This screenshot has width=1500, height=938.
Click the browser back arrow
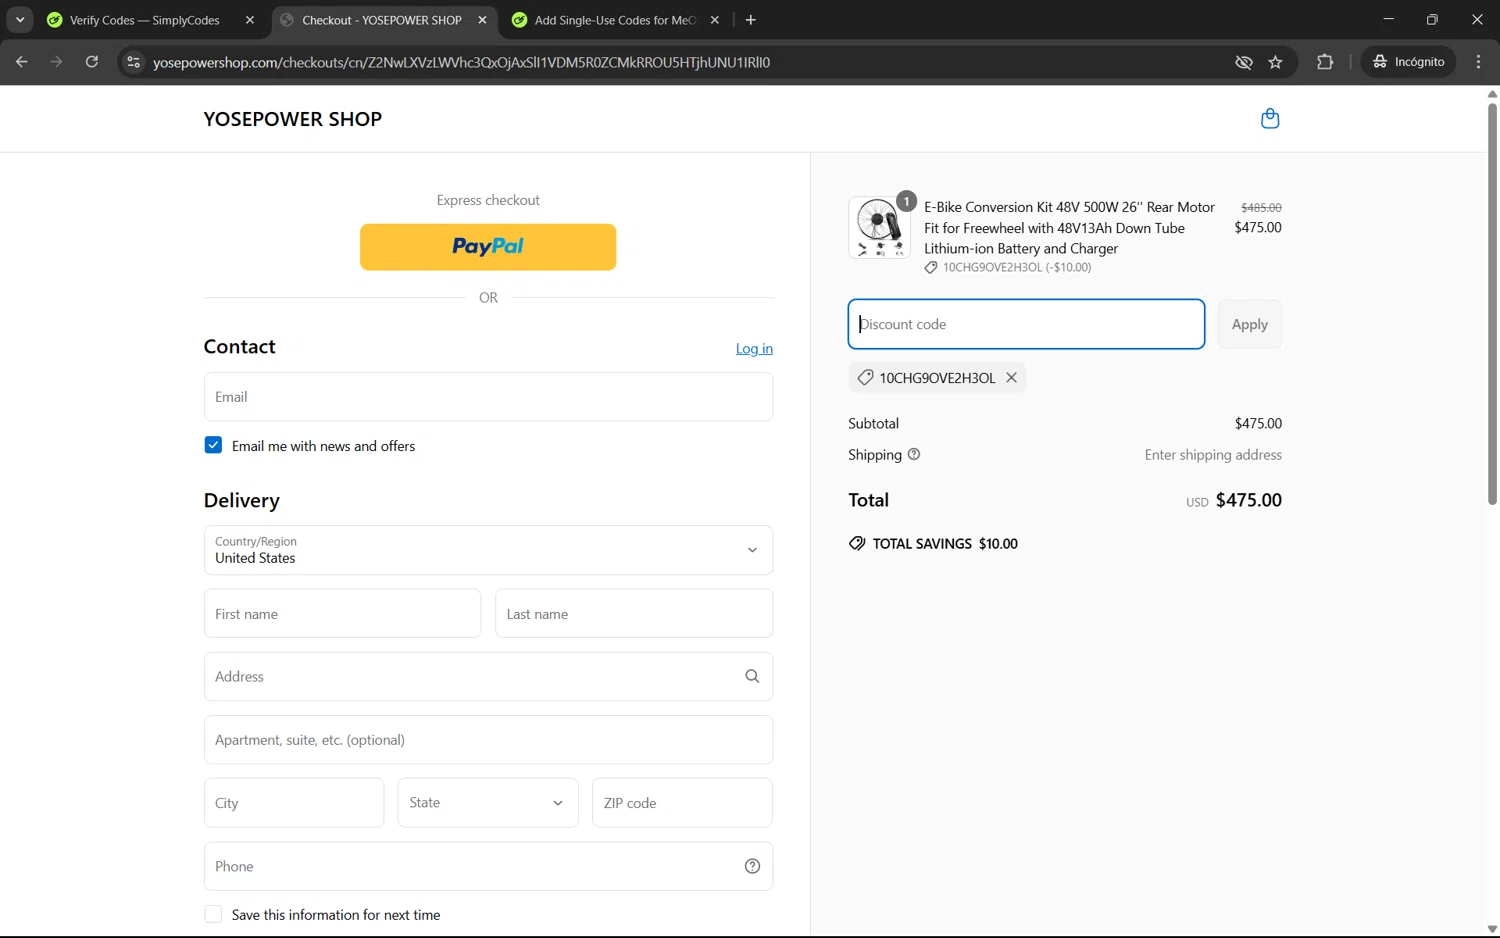point(22,62)
